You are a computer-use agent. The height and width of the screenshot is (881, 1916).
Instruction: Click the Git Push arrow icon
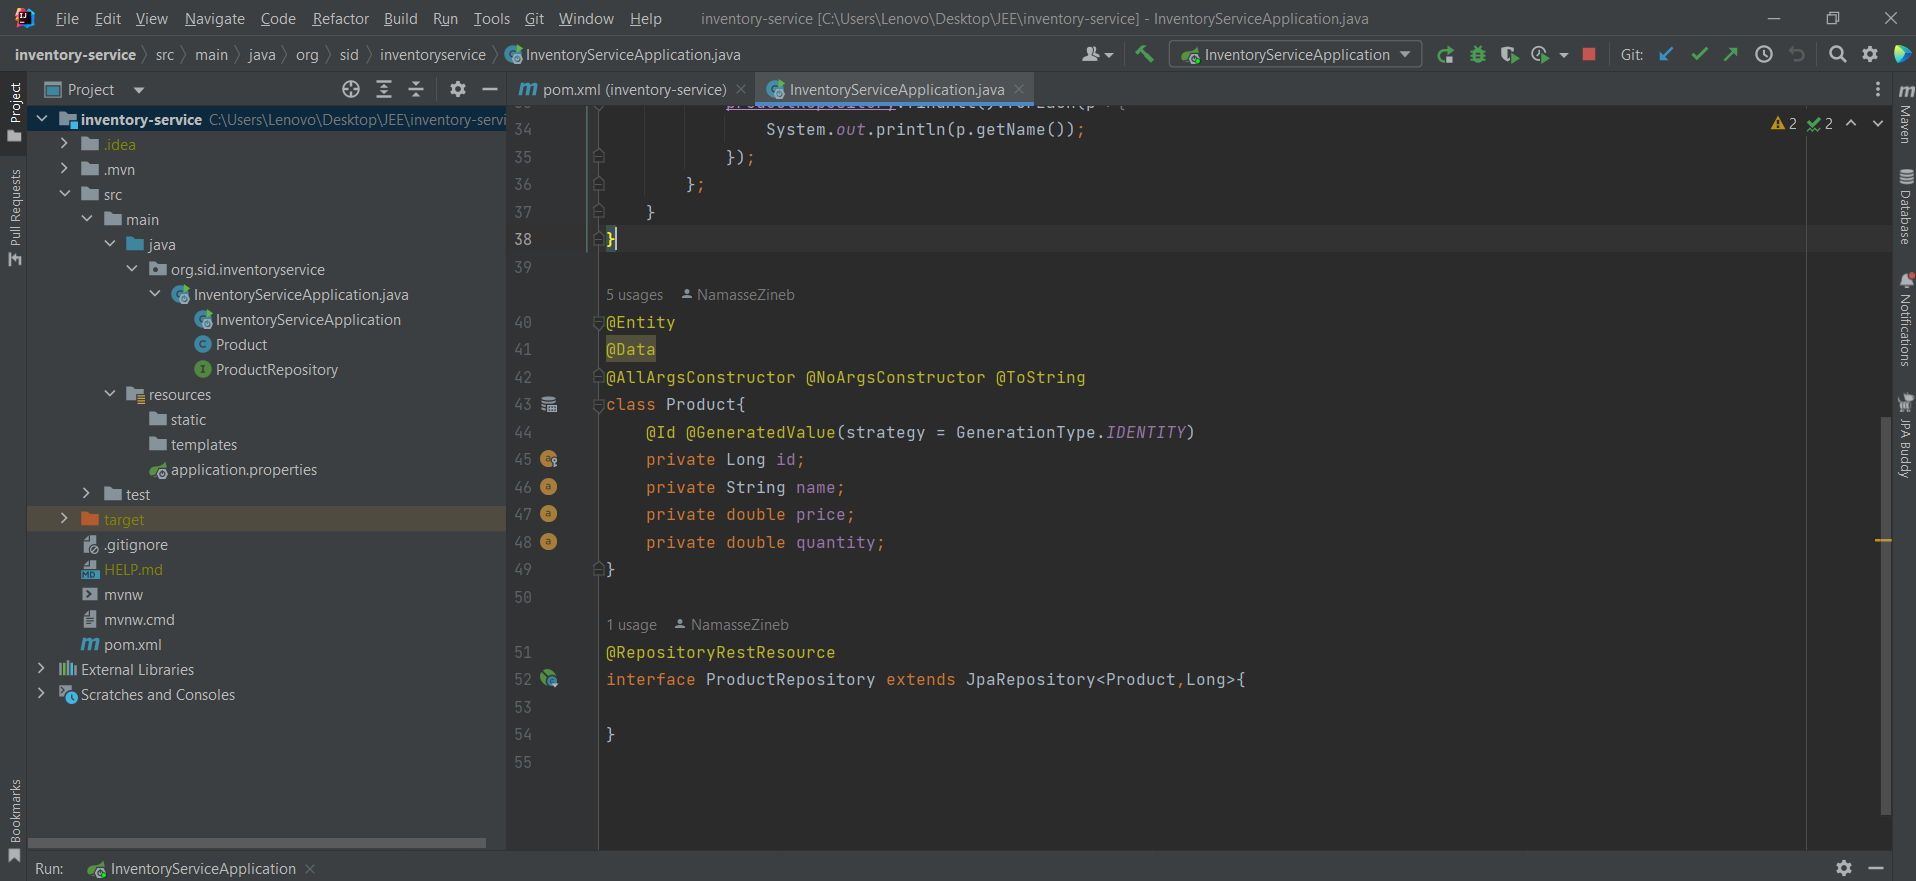coord(1731,55)
